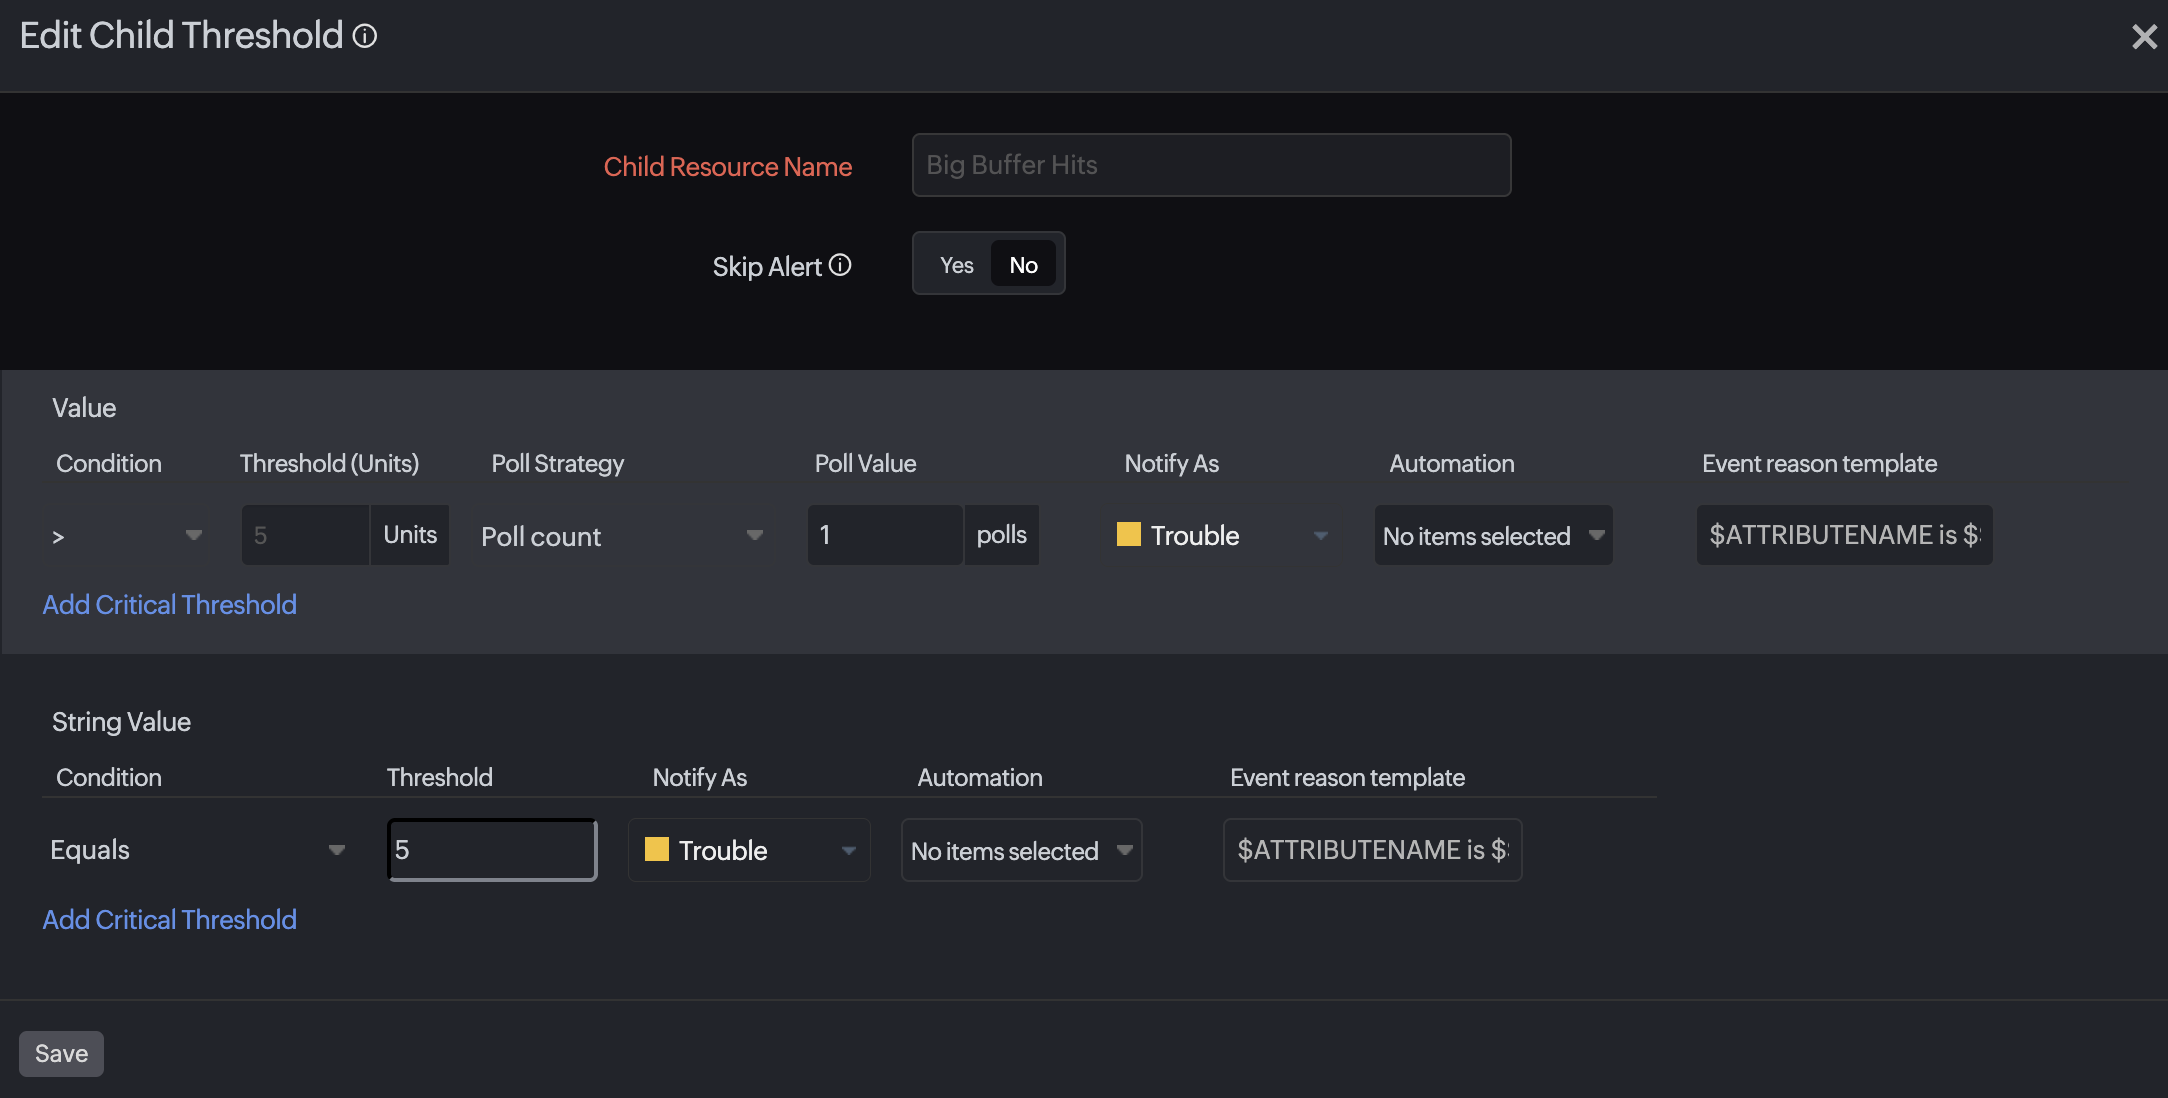
Task: Set Skip Alert to No
Action: coord(1023,265)
